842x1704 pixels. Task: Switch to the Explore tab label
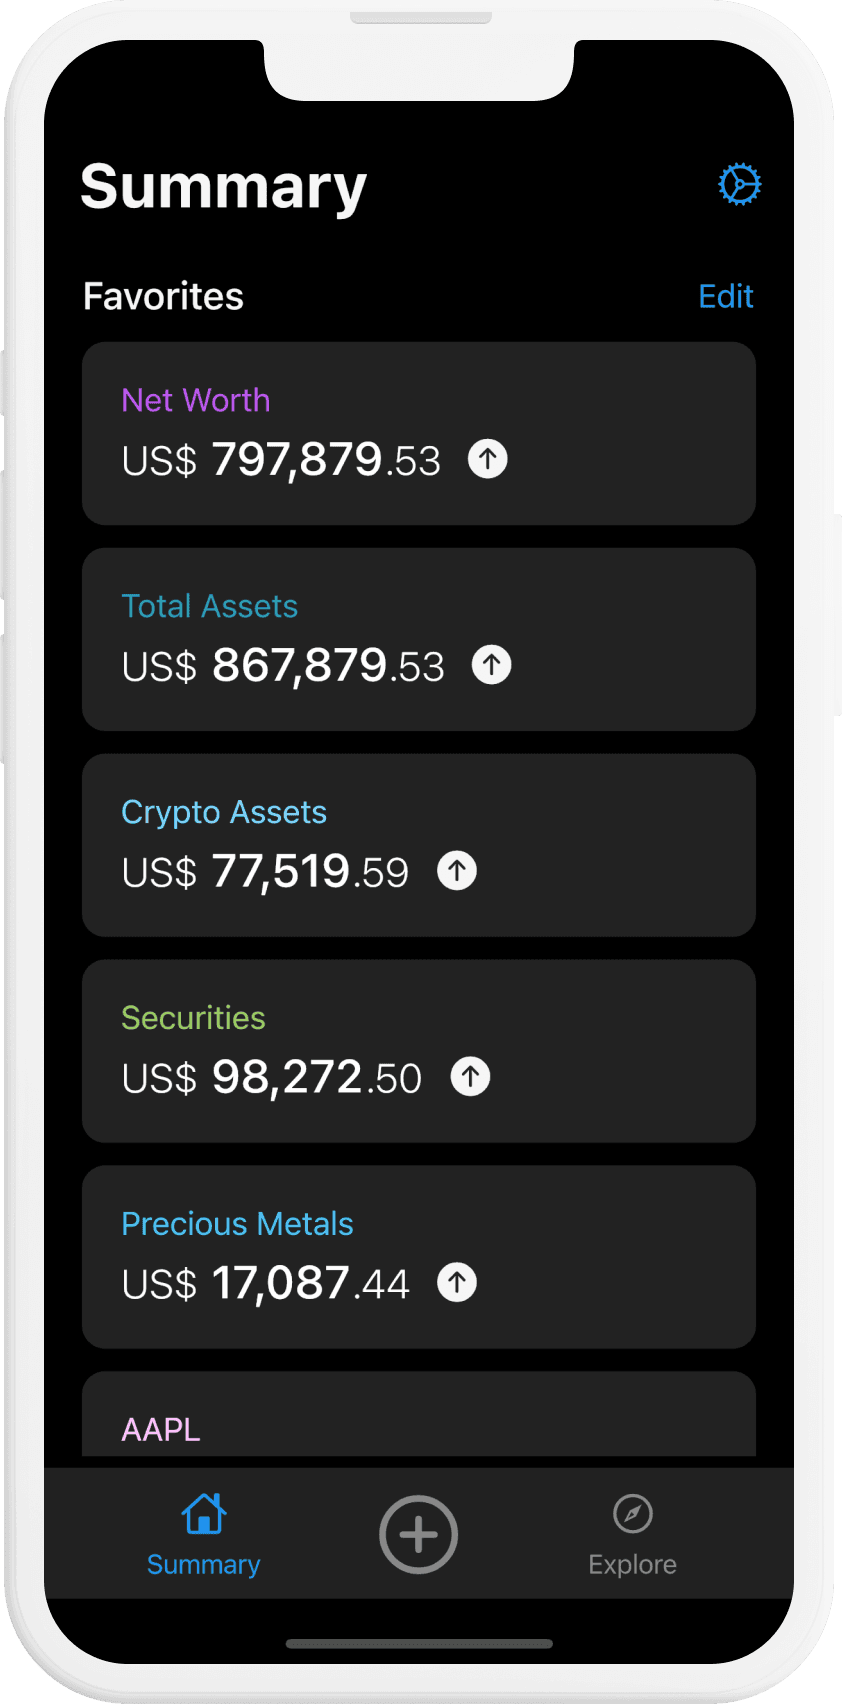(x=632, y=1565)
